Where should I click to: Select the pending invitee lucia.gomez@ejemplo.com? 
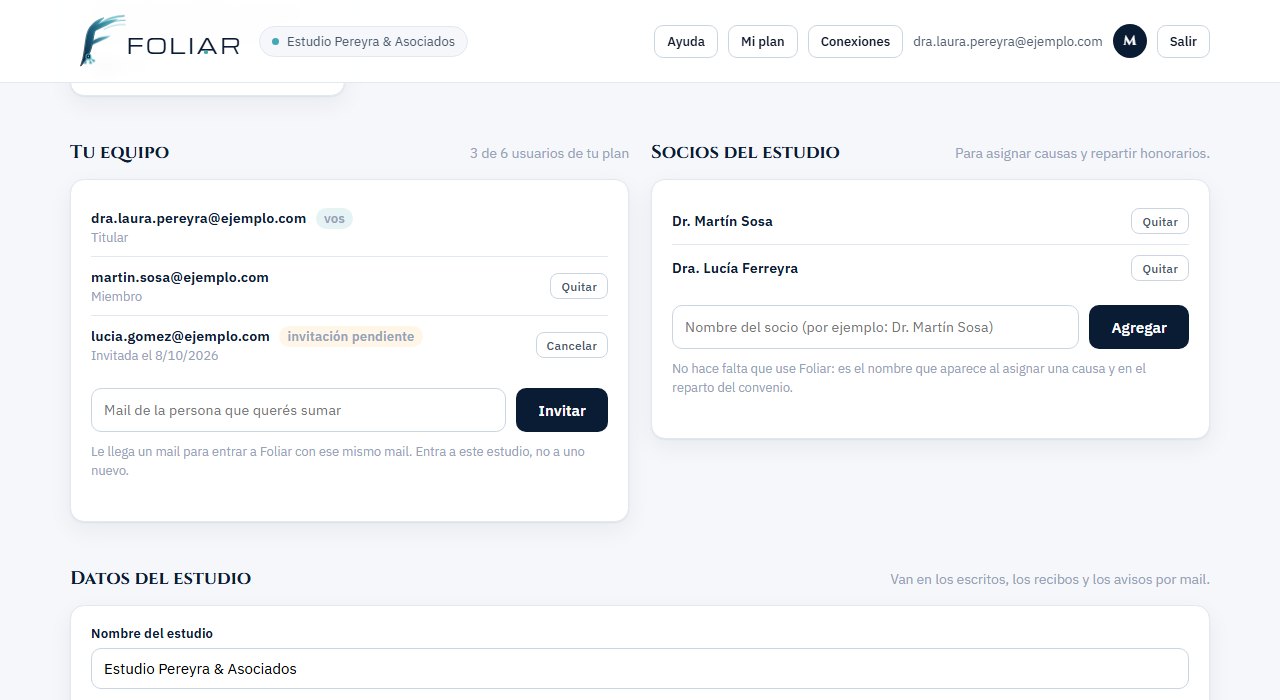(180, 336)
